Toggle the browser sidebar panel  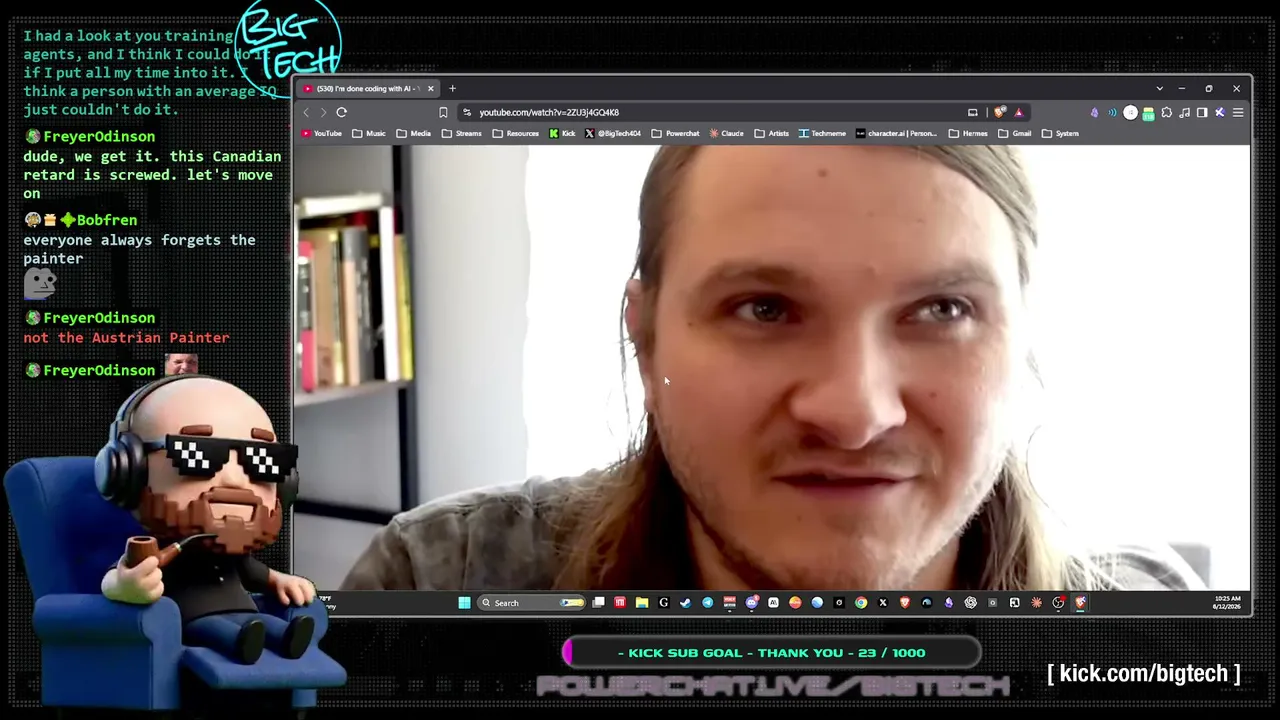pos(1202,112)
